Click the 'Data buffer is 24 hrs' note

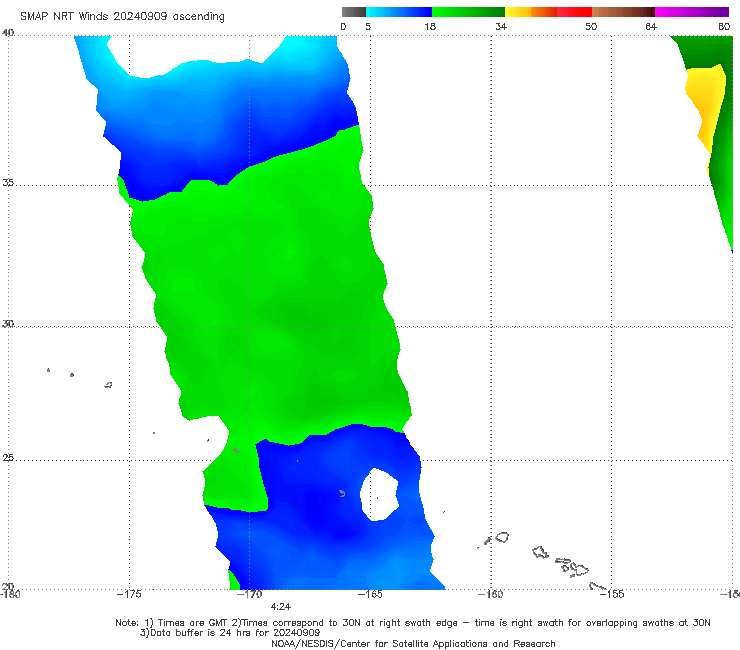pyautogui.click(x=230, y=633)
